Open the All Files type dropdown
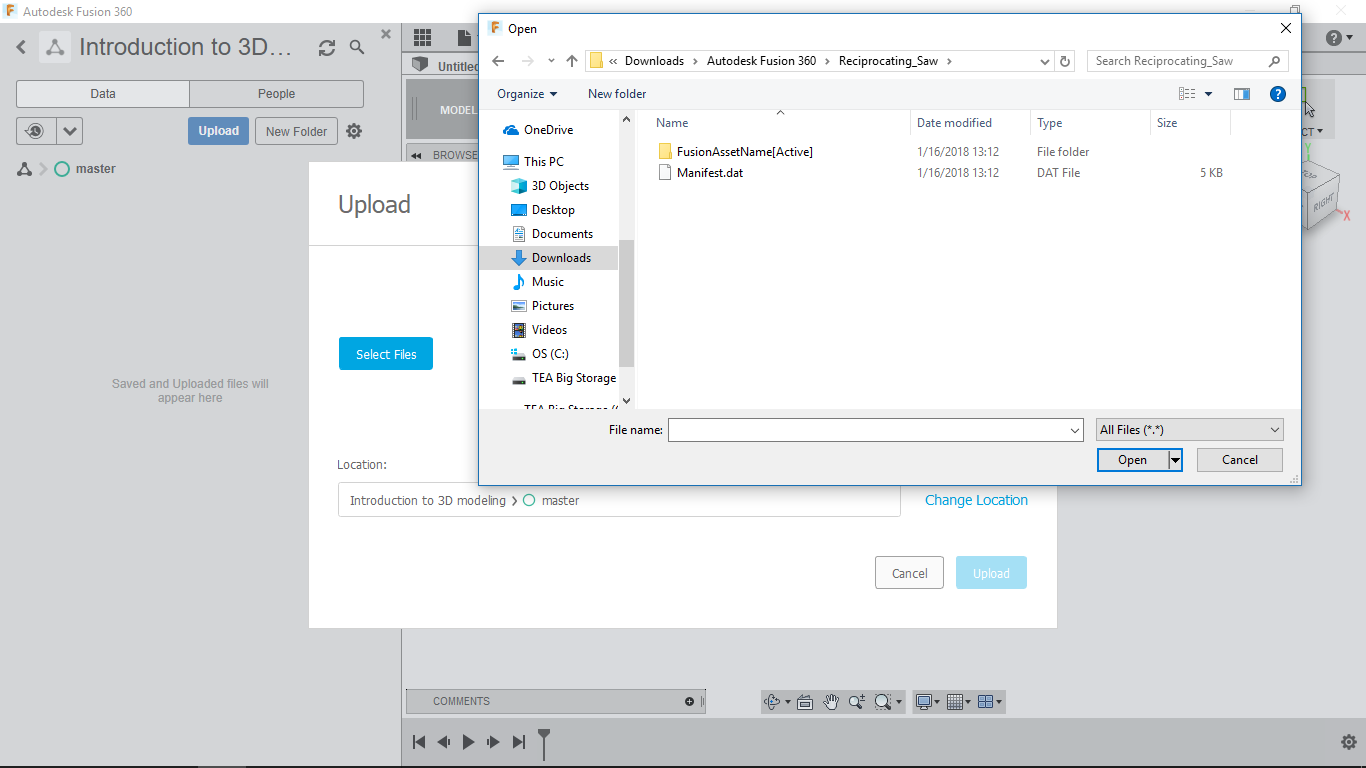Viewport: 1366px width, 768px height. (1190, 430)
